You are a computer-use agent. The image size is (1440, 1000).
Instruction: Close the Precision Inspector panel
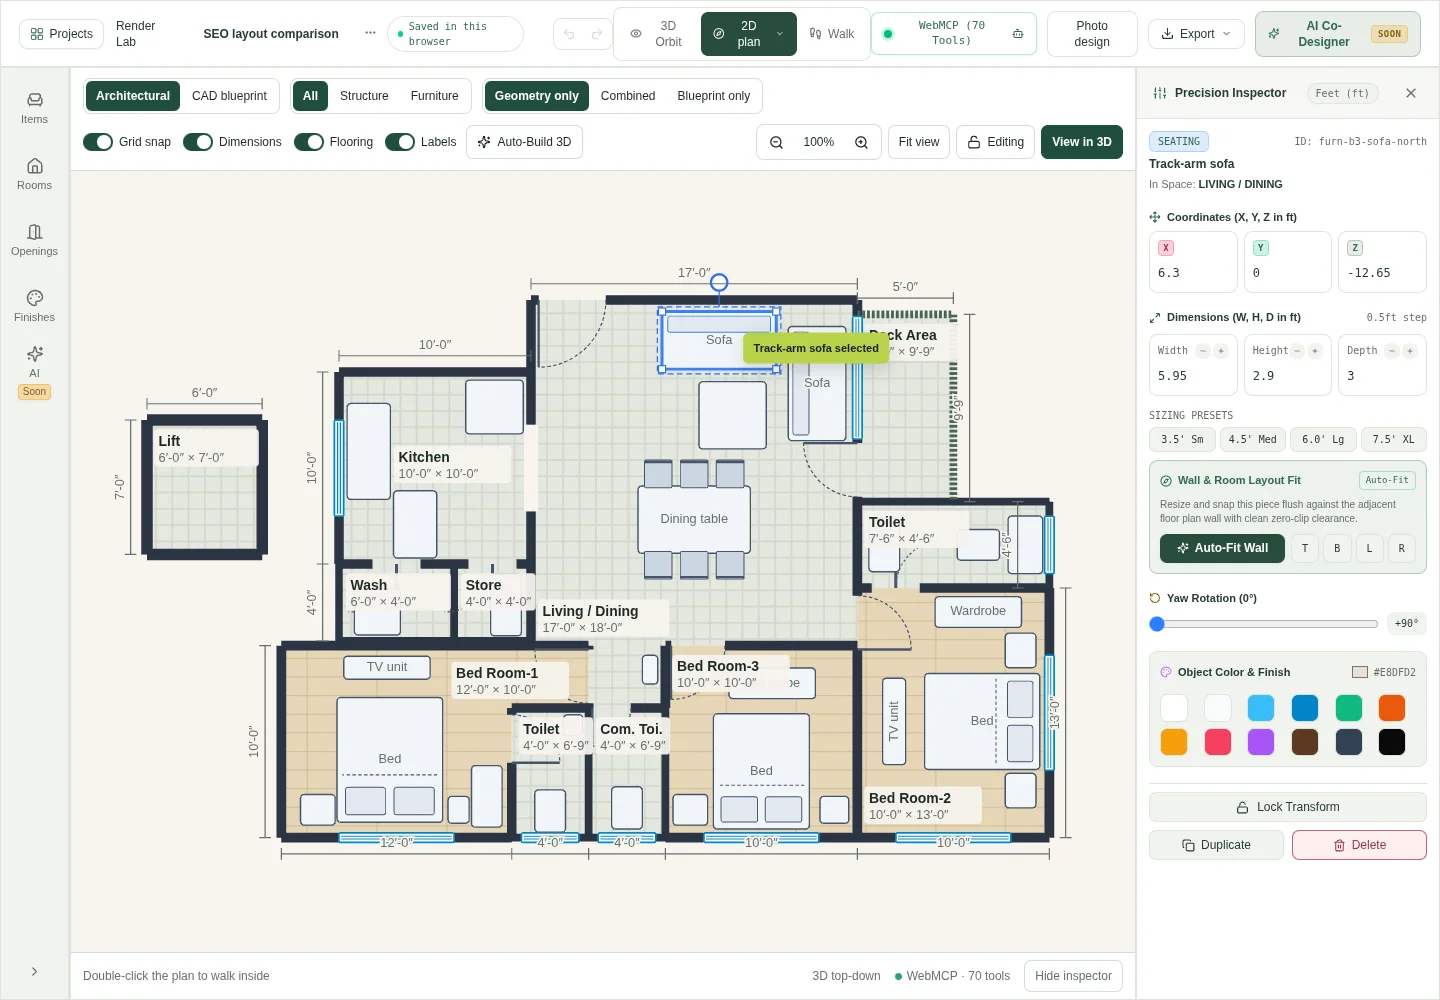tap(1411, 93)
